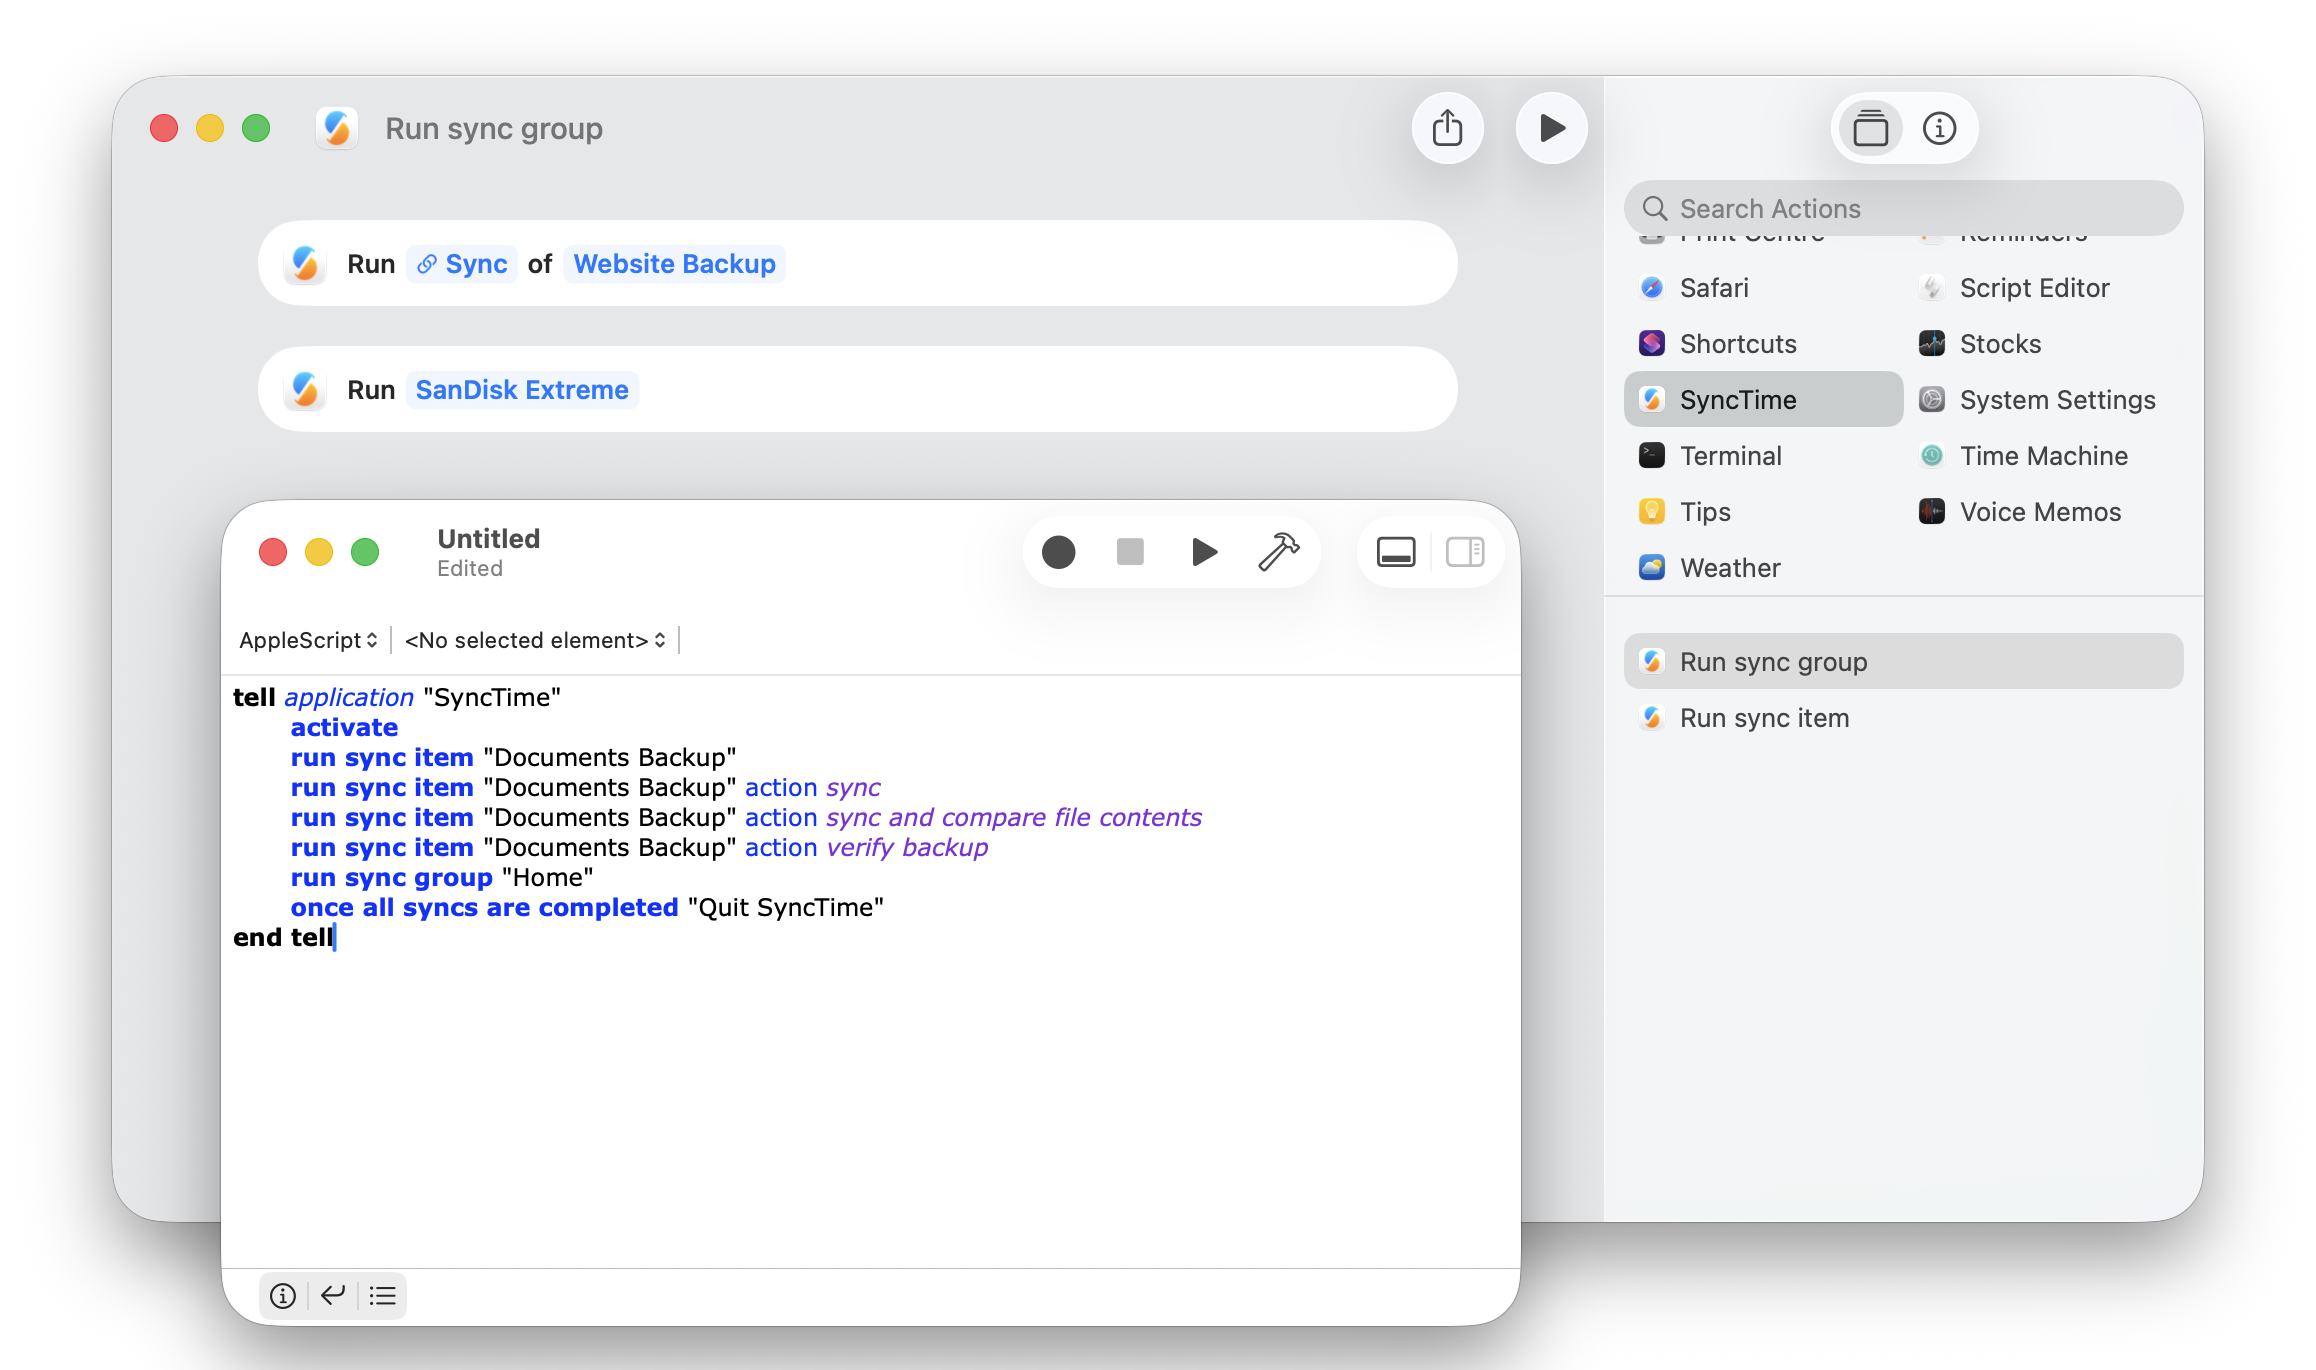Open the No selected element dropdown
Screen dimensions: 2316x1370
pyautogui.click(x=535, y=640)
